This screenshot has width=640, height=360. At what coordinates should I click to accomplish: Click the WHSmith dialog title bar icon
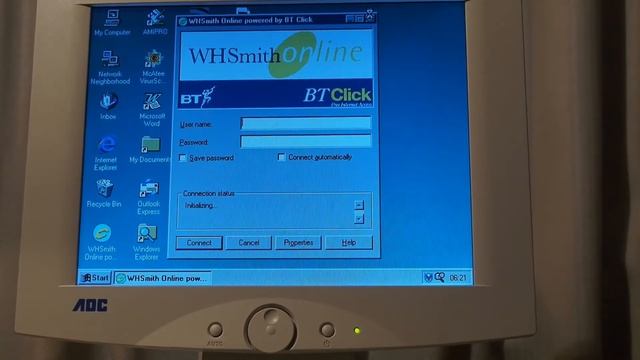coord(183,21)
